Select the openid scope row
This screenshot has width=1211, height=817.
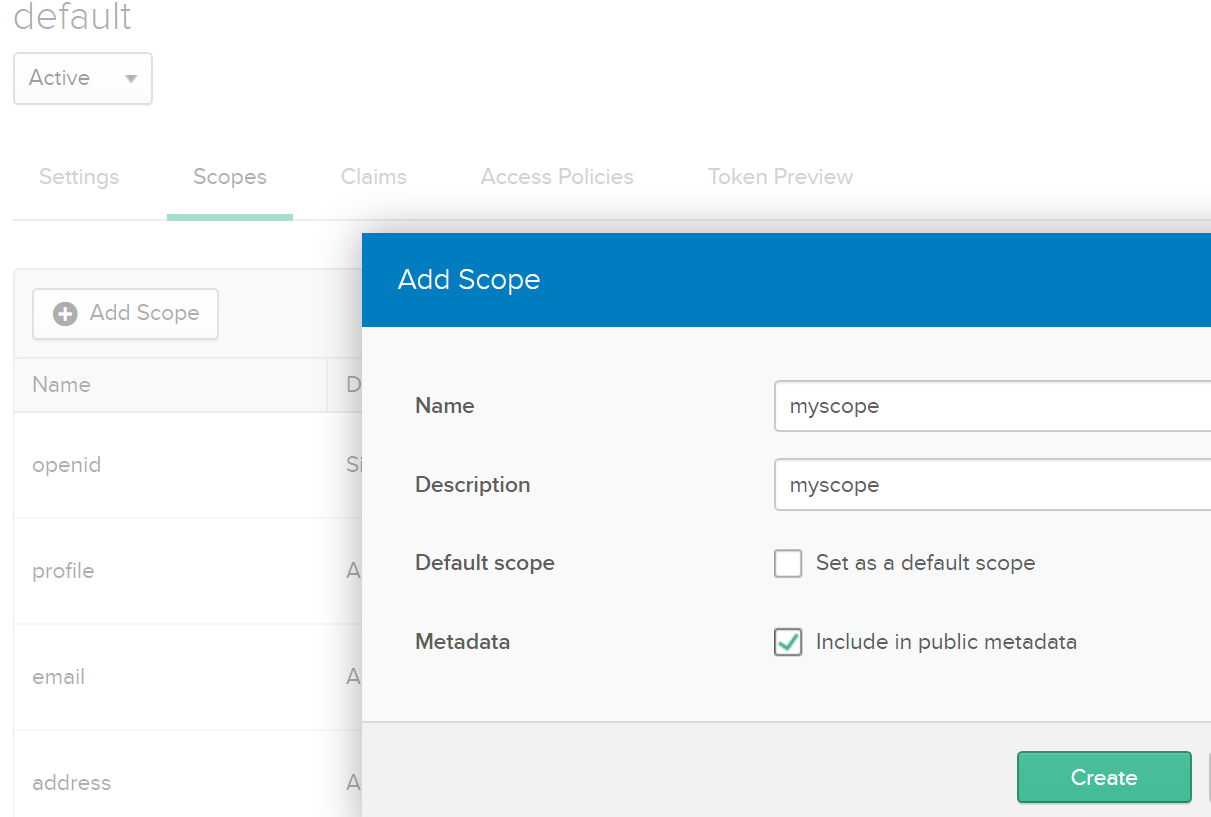point(67,465)
